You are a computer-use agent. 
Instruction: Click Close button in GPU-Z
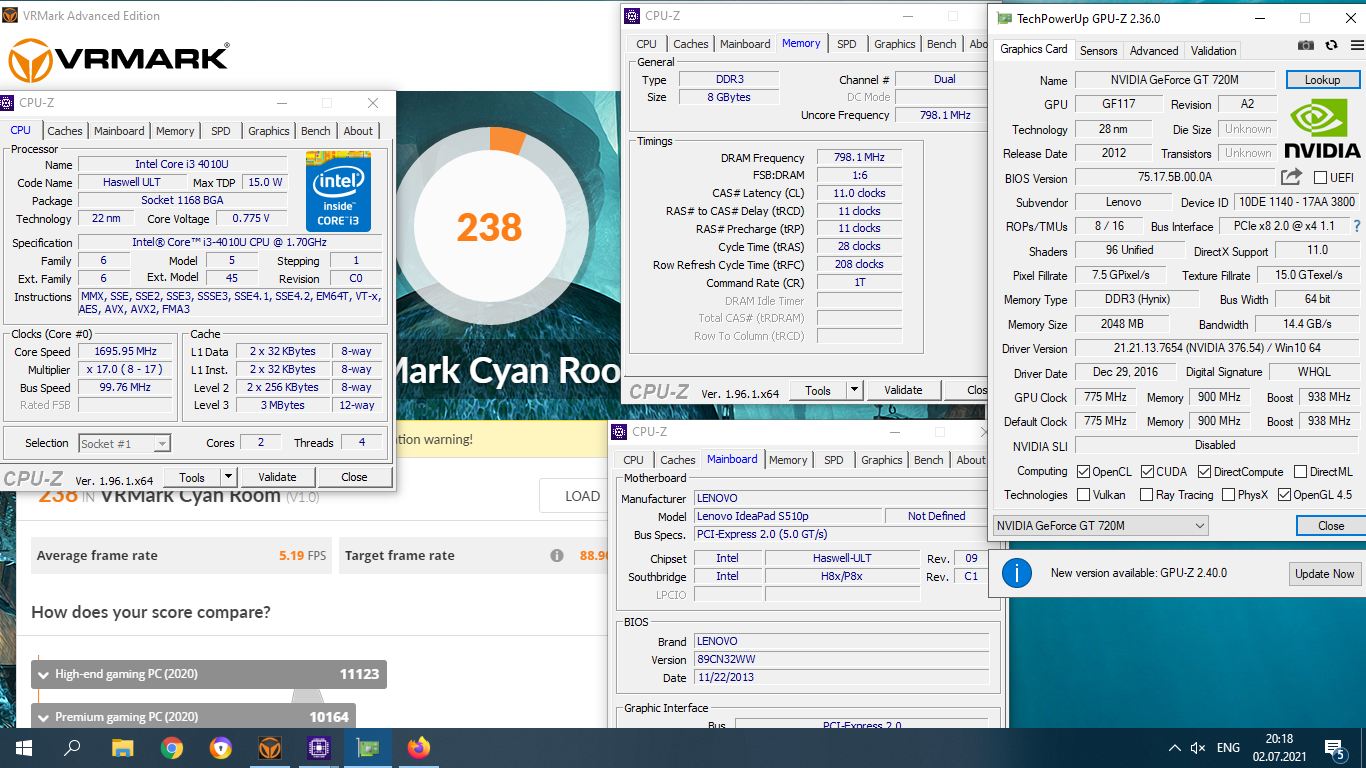point(1330,525)
